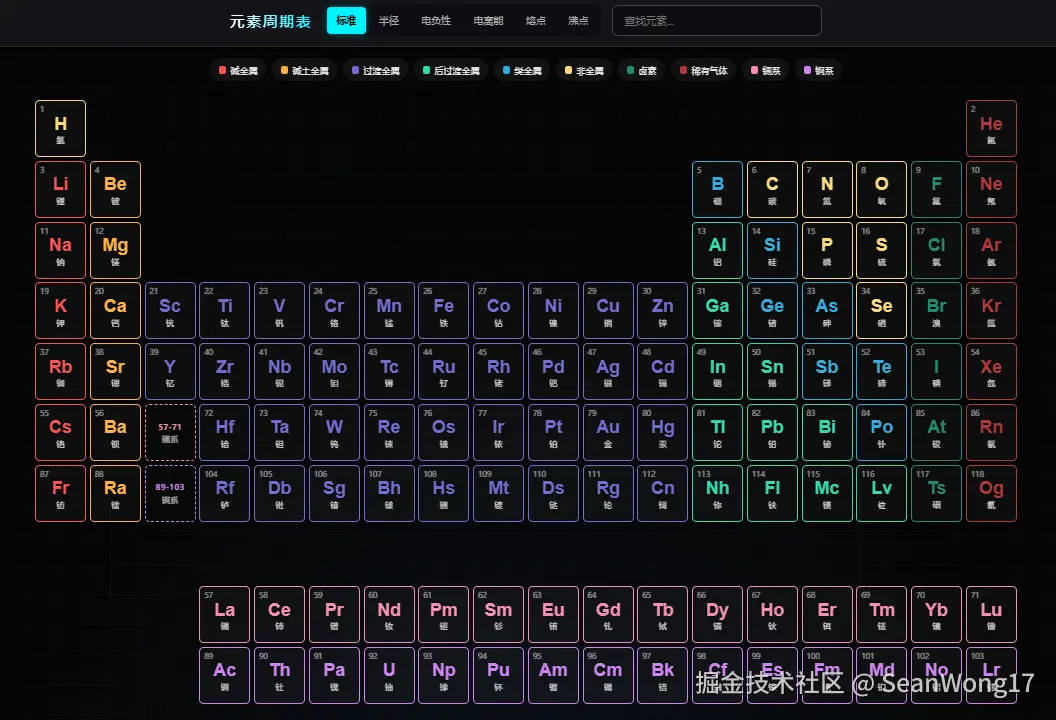This screenshot has width=1056, height=720.
Task: Open the rutherfordium (Rf) element cell
Action: click(225, 493)
